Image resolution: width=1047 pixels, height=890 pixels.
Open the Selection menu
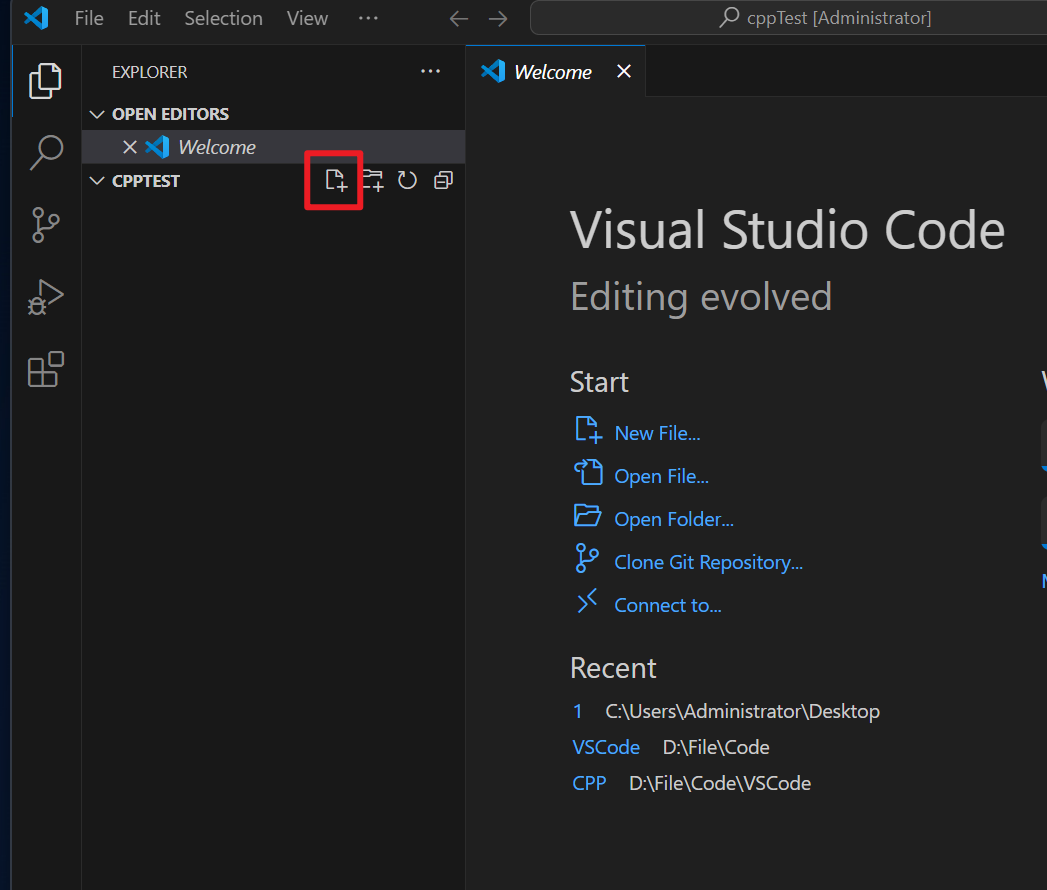pyautogui.click(x=223, y=18)
